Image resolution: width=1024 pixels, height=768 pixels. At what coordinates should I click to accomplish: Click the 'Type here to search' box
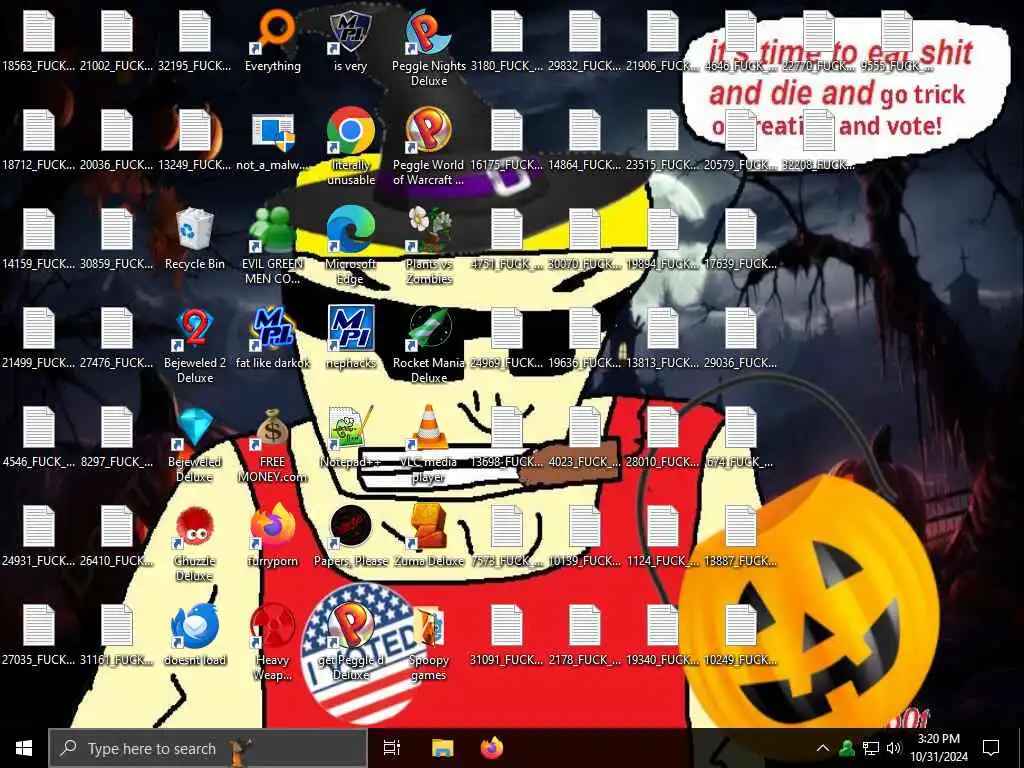(208, 748)
